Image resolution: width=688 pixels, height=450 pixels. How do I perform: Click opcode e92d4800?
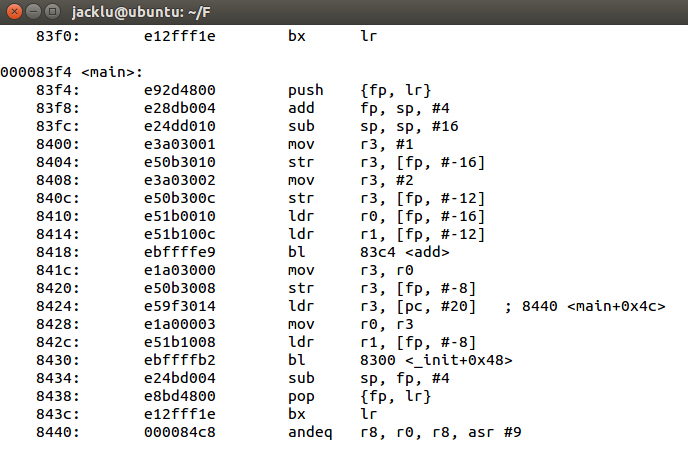[179, 90]
